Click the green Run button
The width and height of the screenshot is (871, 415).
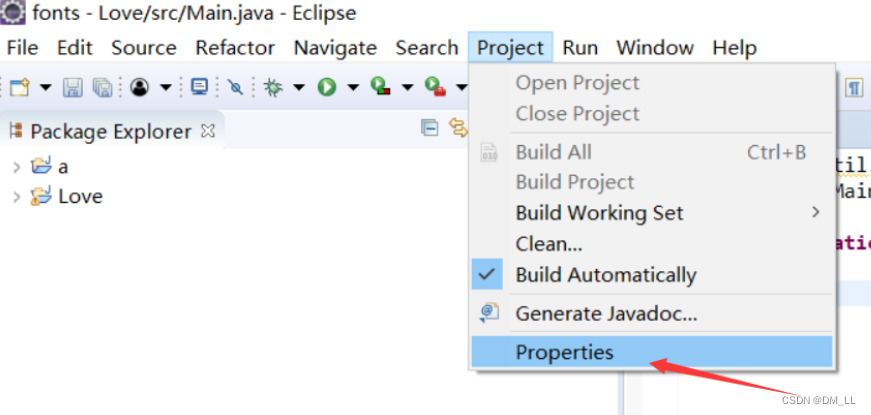coord(327,87)
